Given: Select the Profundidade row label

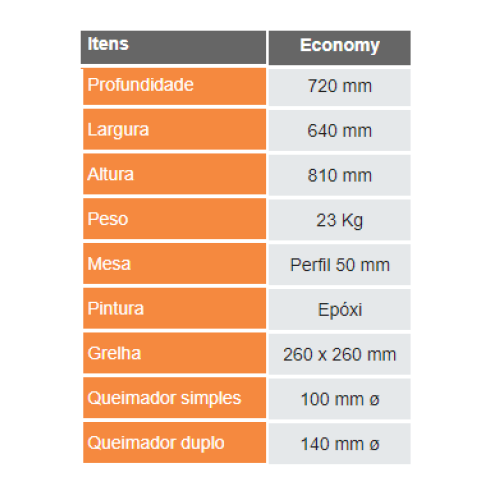Looking at the screenshot, I should [174, 86].
